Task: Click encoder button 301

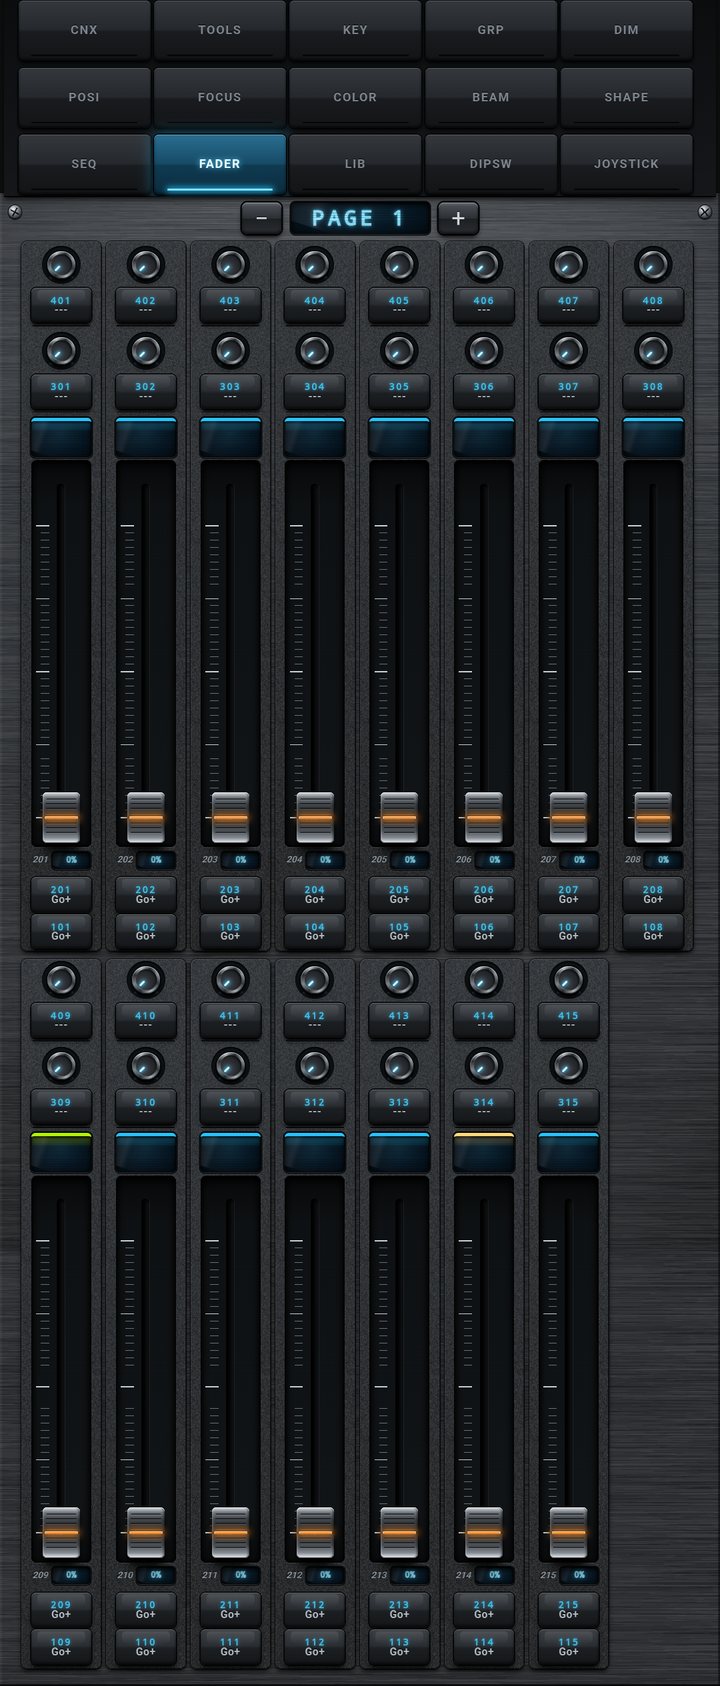Action: tap(61, 391)
